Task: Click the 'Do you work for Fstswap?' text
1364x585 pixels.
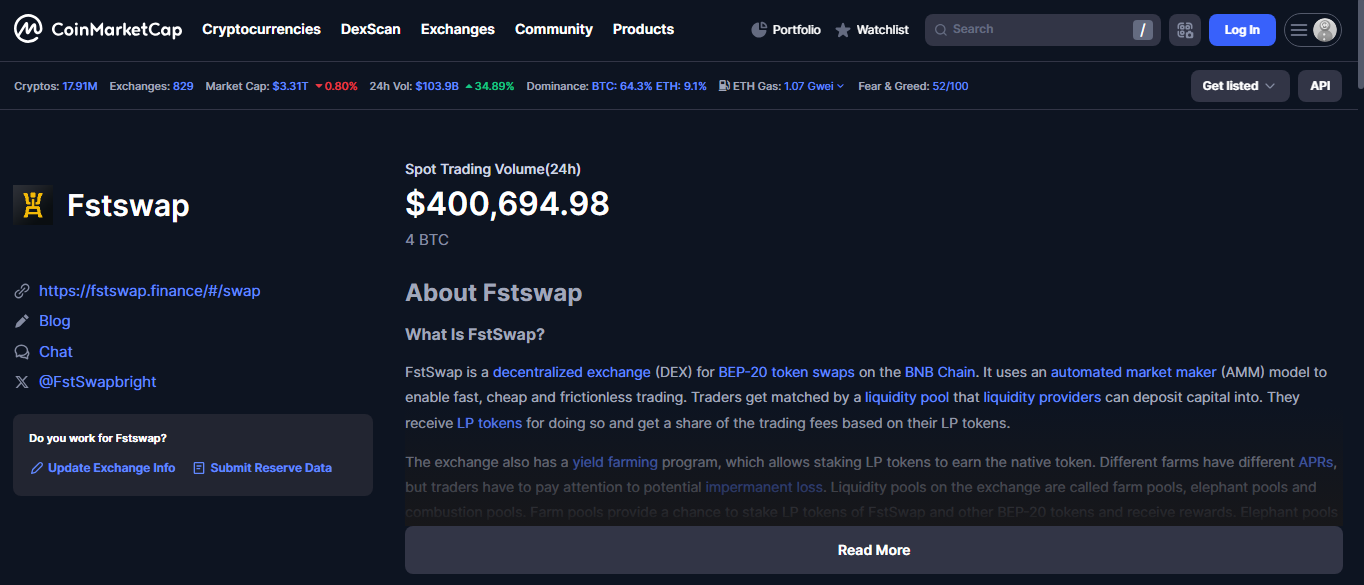Action: 98,438
